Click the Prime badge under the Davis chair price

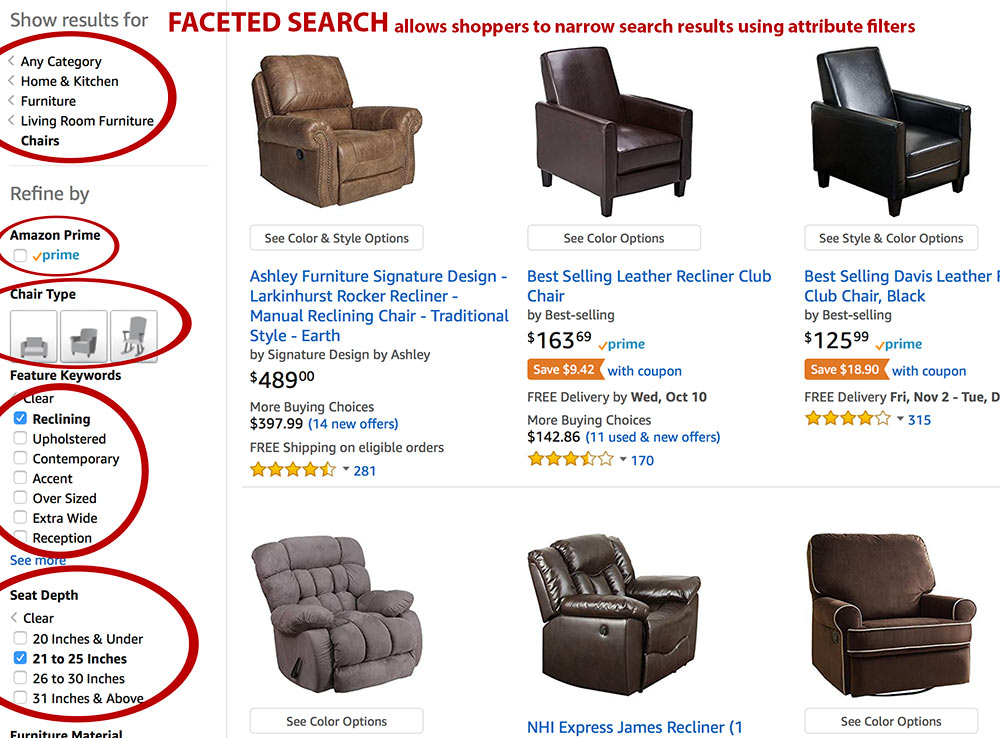coord(897,344)
